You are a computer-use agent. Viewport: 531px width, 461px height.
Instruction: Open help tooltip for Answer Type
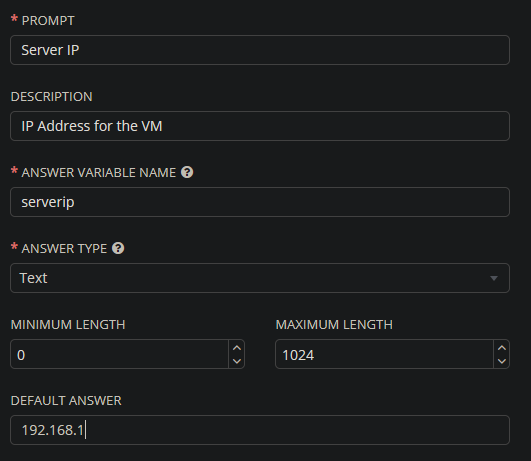pos(118,248)
